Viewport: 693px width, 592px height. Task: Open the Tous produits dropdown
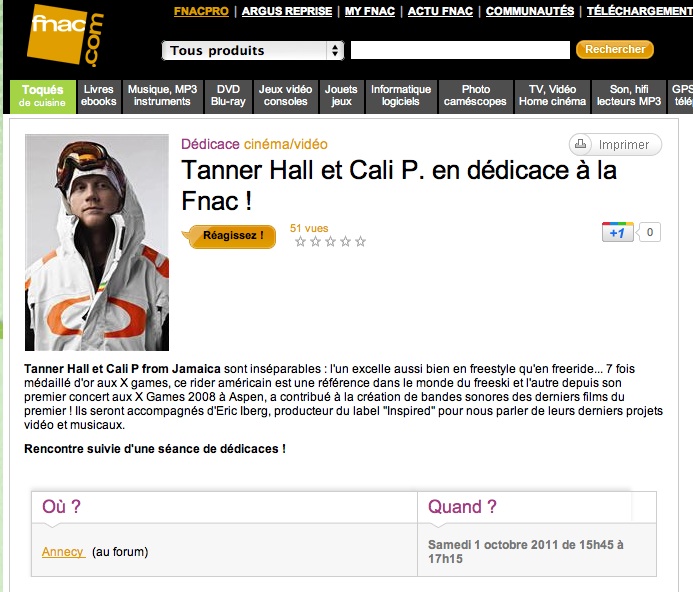253,50
